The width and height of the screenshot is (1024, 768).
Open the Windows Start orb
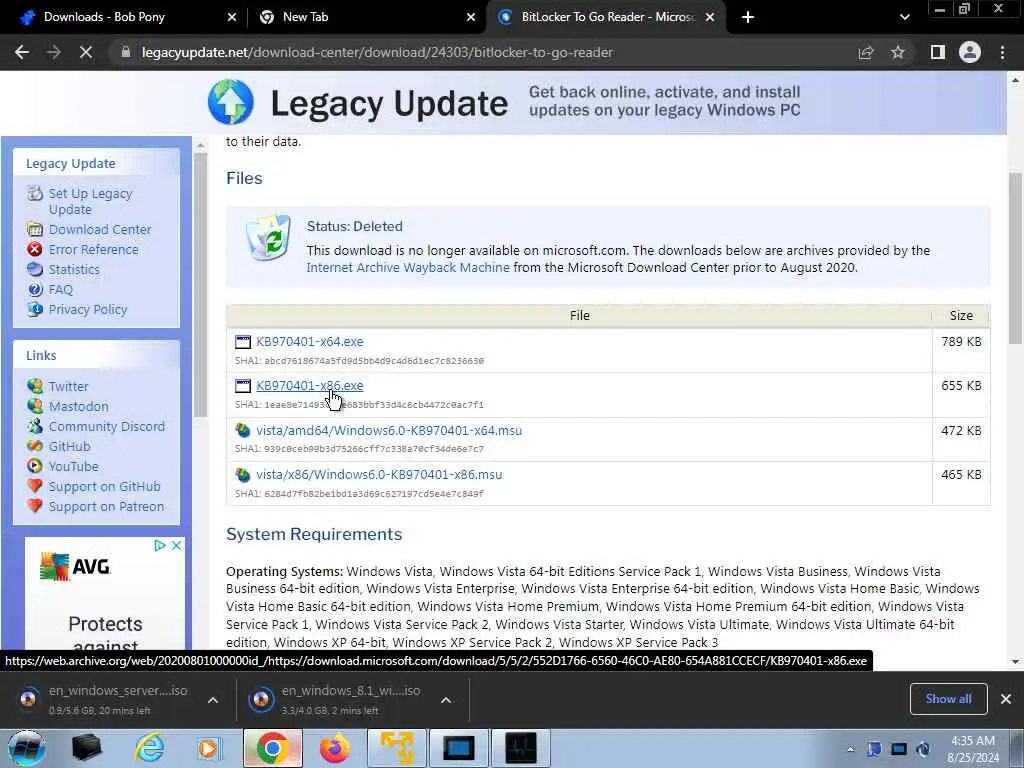click(x=27, y=748)
